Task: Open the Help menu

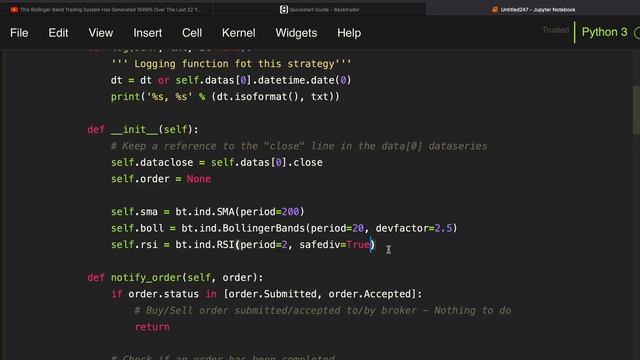Action: pyautogui.click(x=349, y=33)
